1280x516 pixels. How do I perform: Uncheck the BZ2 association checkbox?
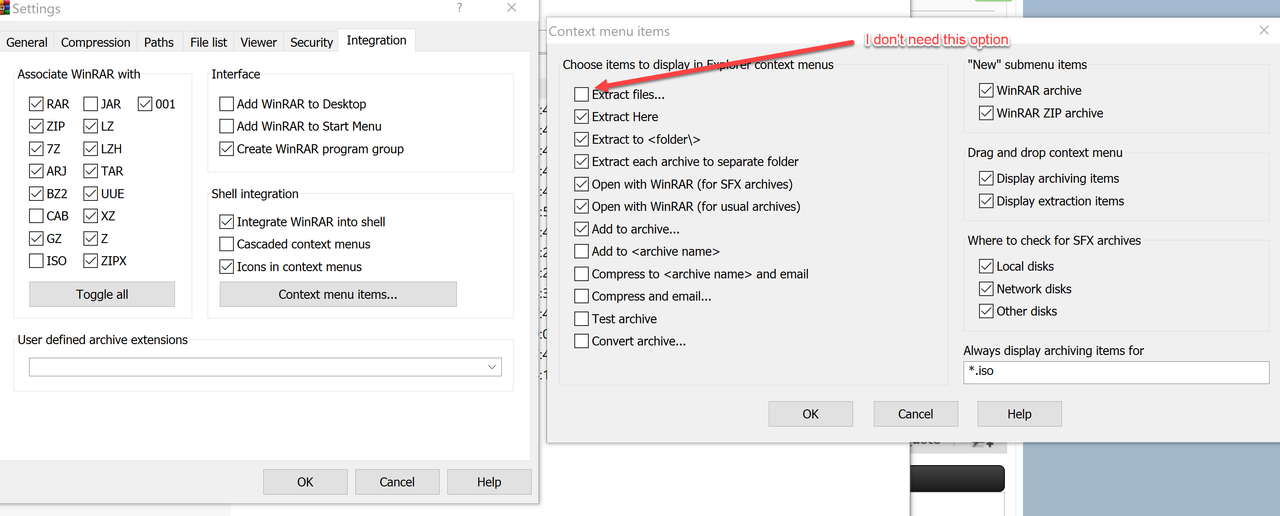coord(36,194)
